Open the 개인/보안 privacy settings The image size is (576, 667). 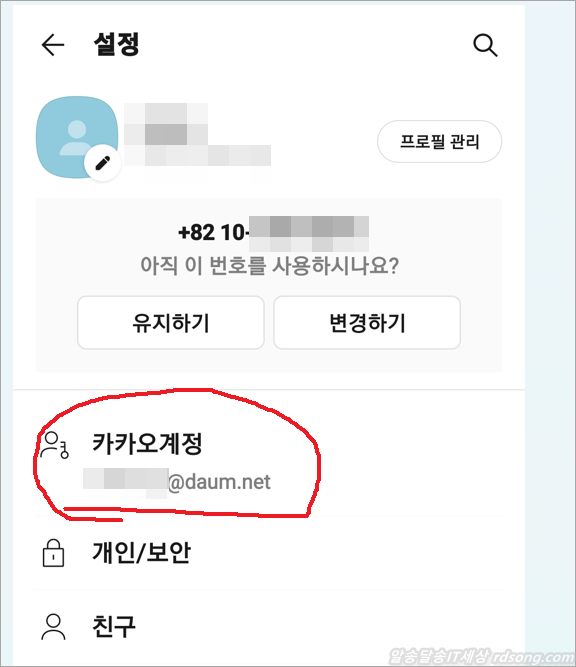[x=269, y=553]
